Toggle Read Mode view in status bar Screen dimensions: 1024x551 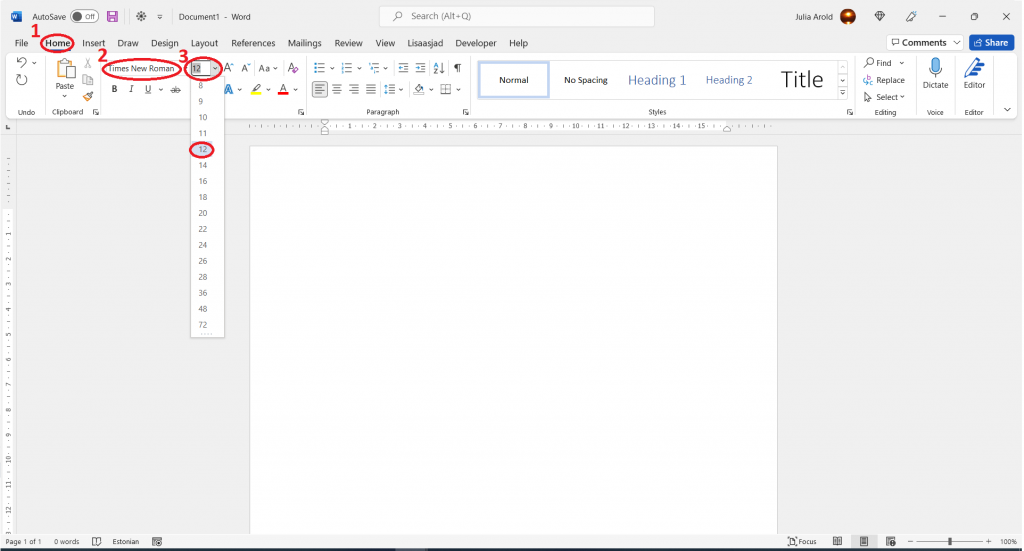[x=837, y=541]
